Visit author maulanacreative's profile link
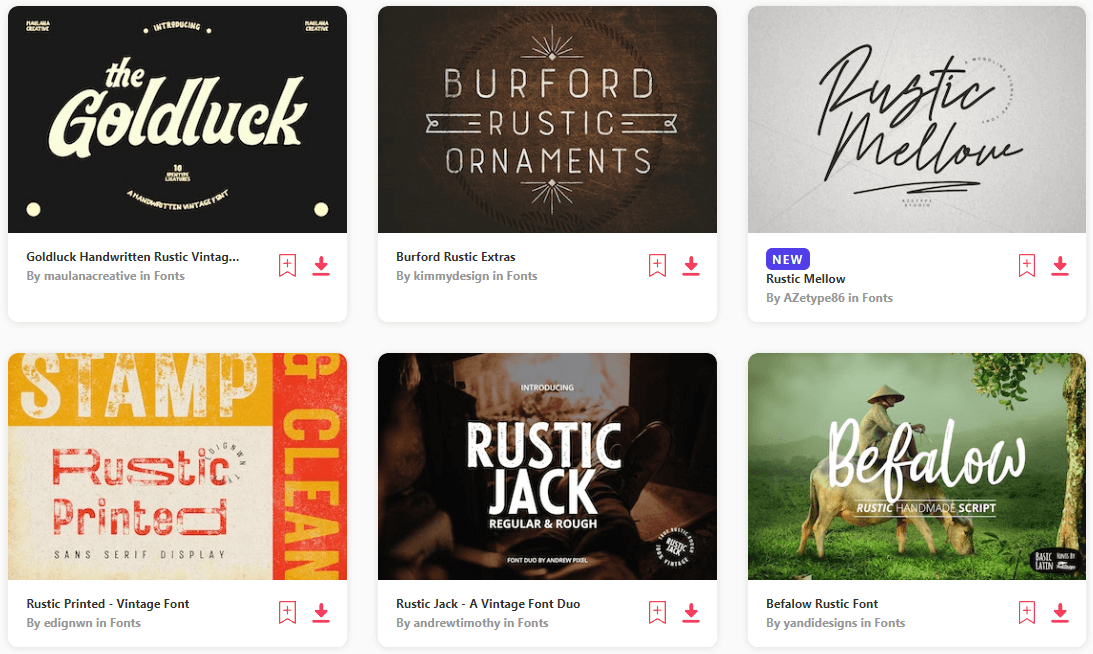The width and height of the screenshot is (1093, 654). tap(90, 276)
